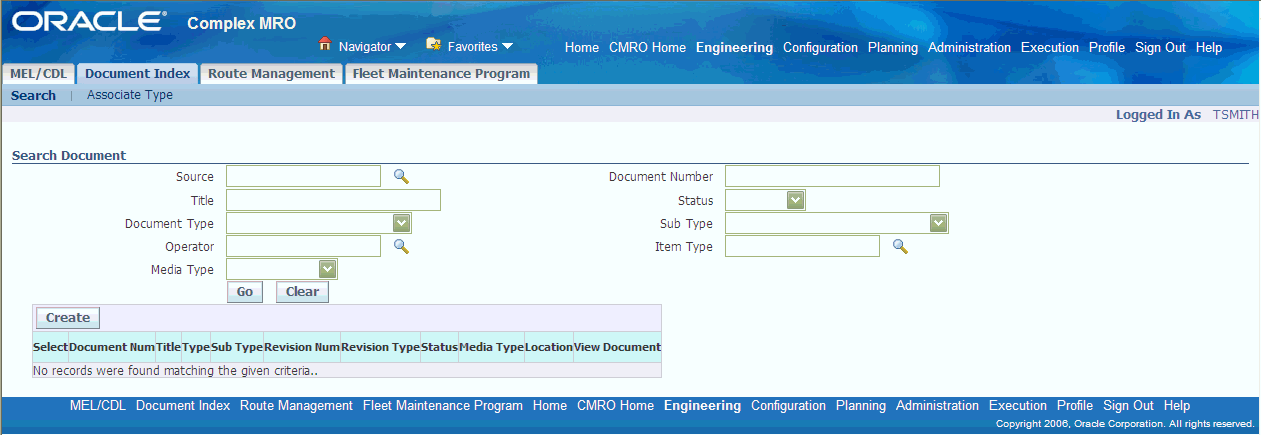Click the Favorites folder icon

[433, 44]
